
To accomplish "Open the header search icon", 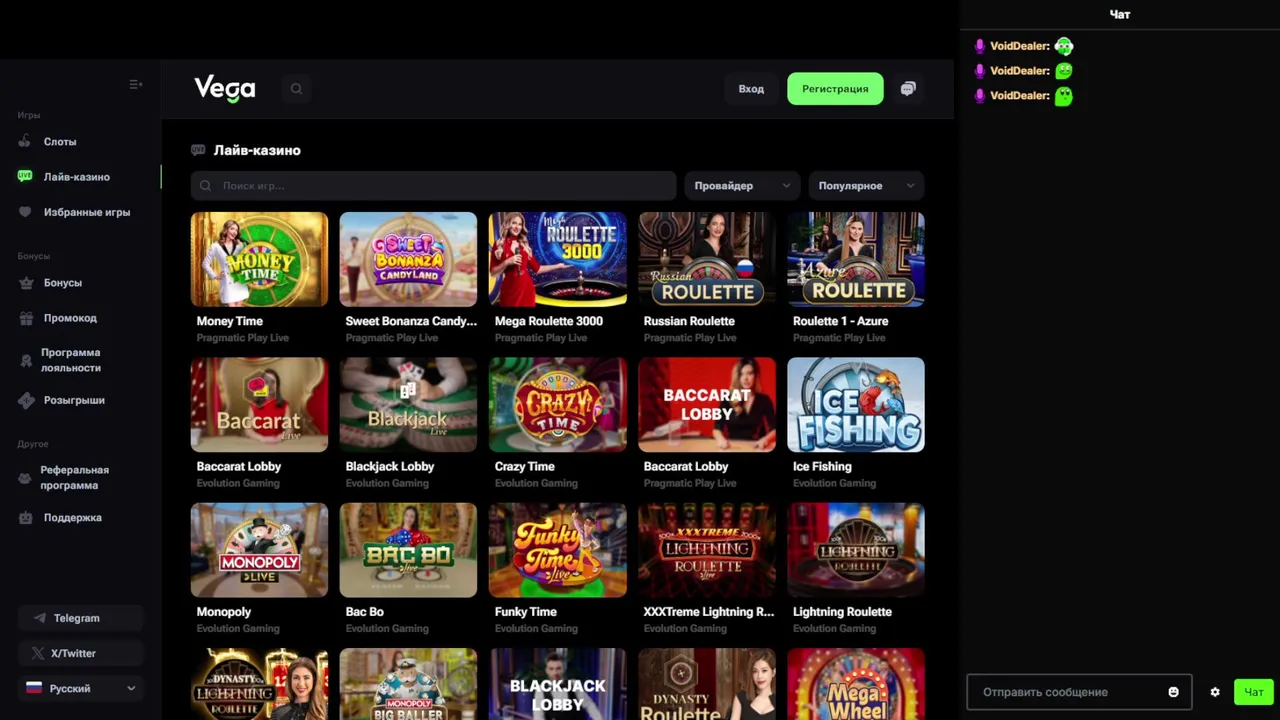I will [x=296, y=89].
